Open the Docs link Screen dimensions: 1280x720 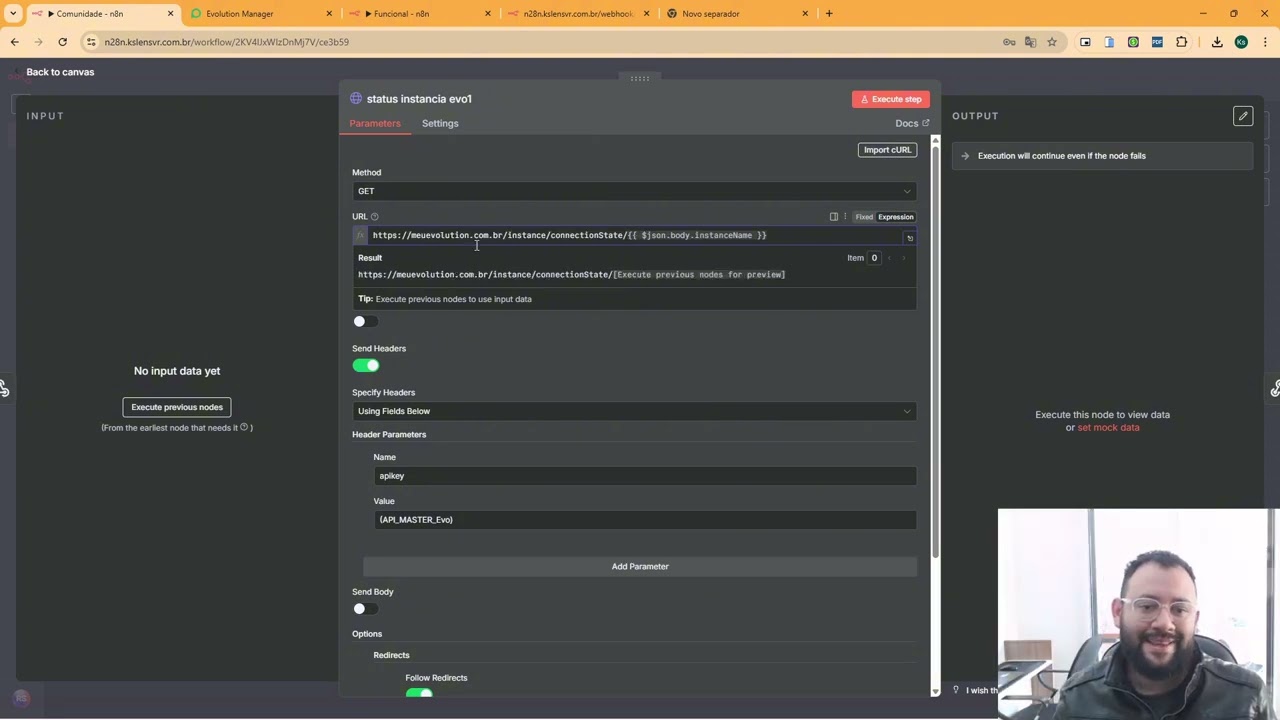click(912, 123)
